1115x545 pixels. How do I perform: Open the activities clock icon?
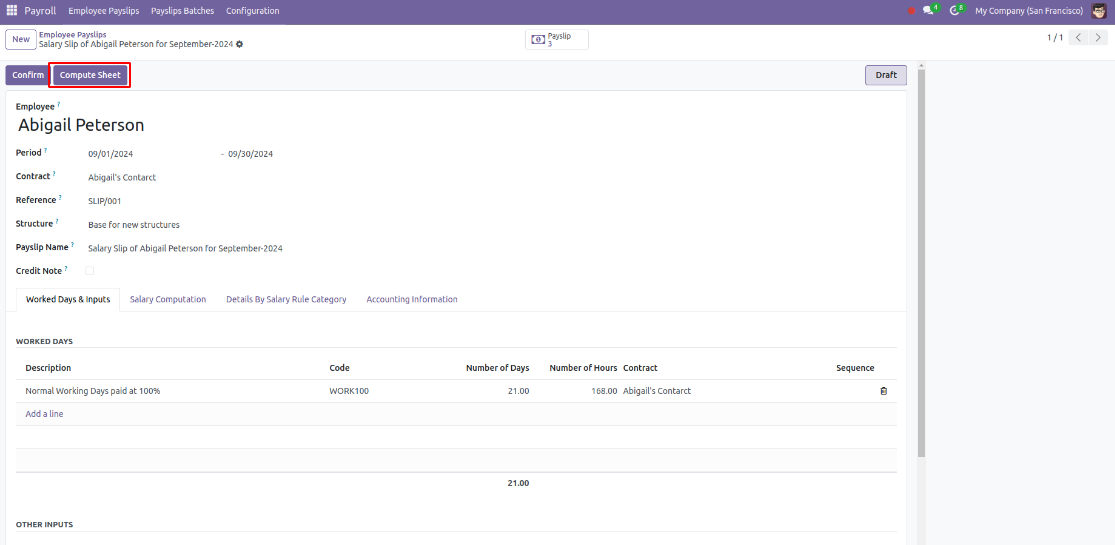point(956,11)
